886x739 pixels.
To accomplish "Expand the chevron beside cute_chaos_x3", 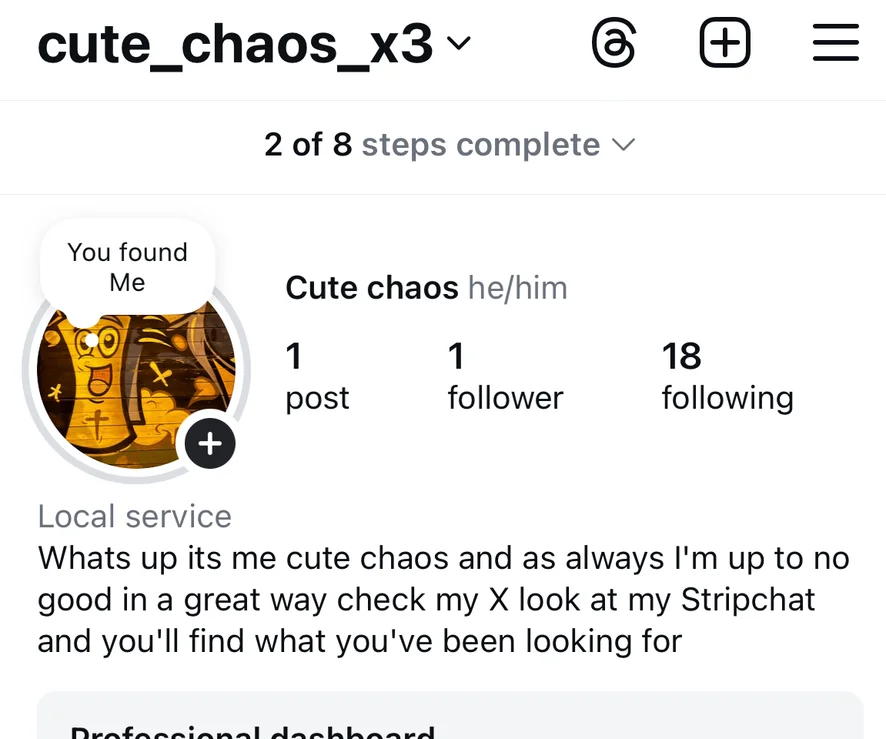I will point(459,44).
